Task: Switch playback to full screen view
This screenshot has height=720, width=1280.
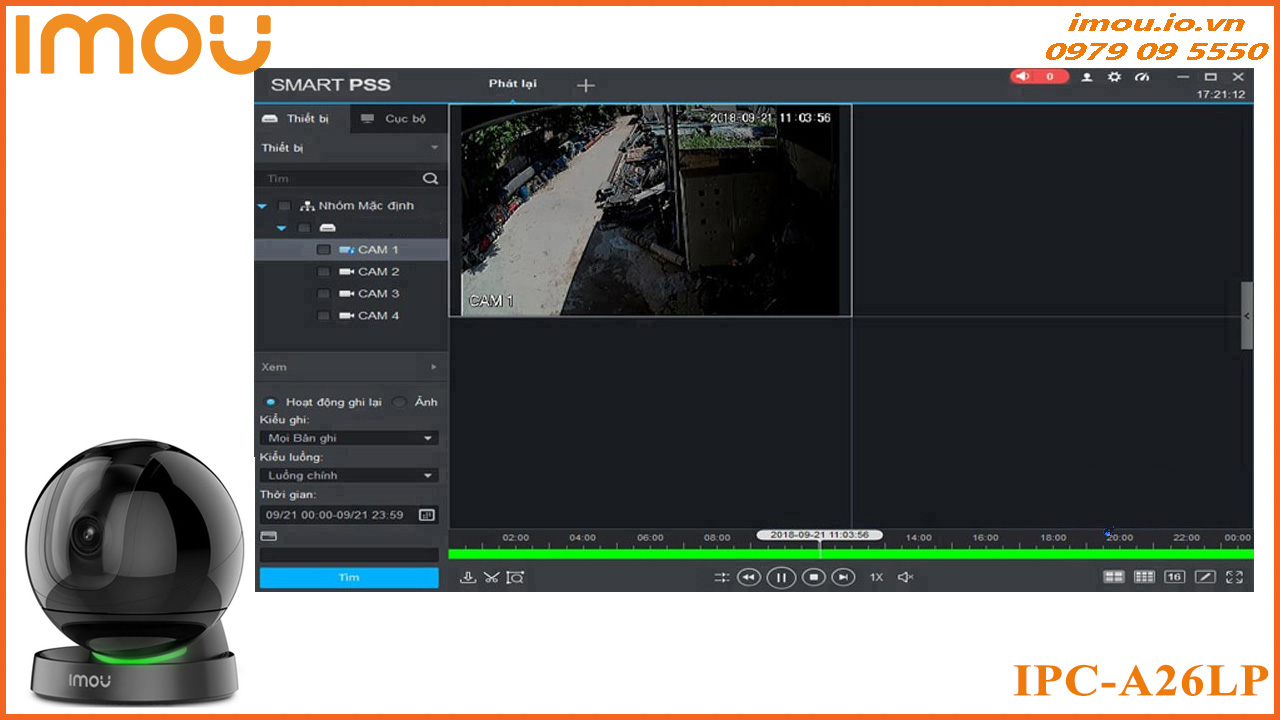Action: (1236, 577)
